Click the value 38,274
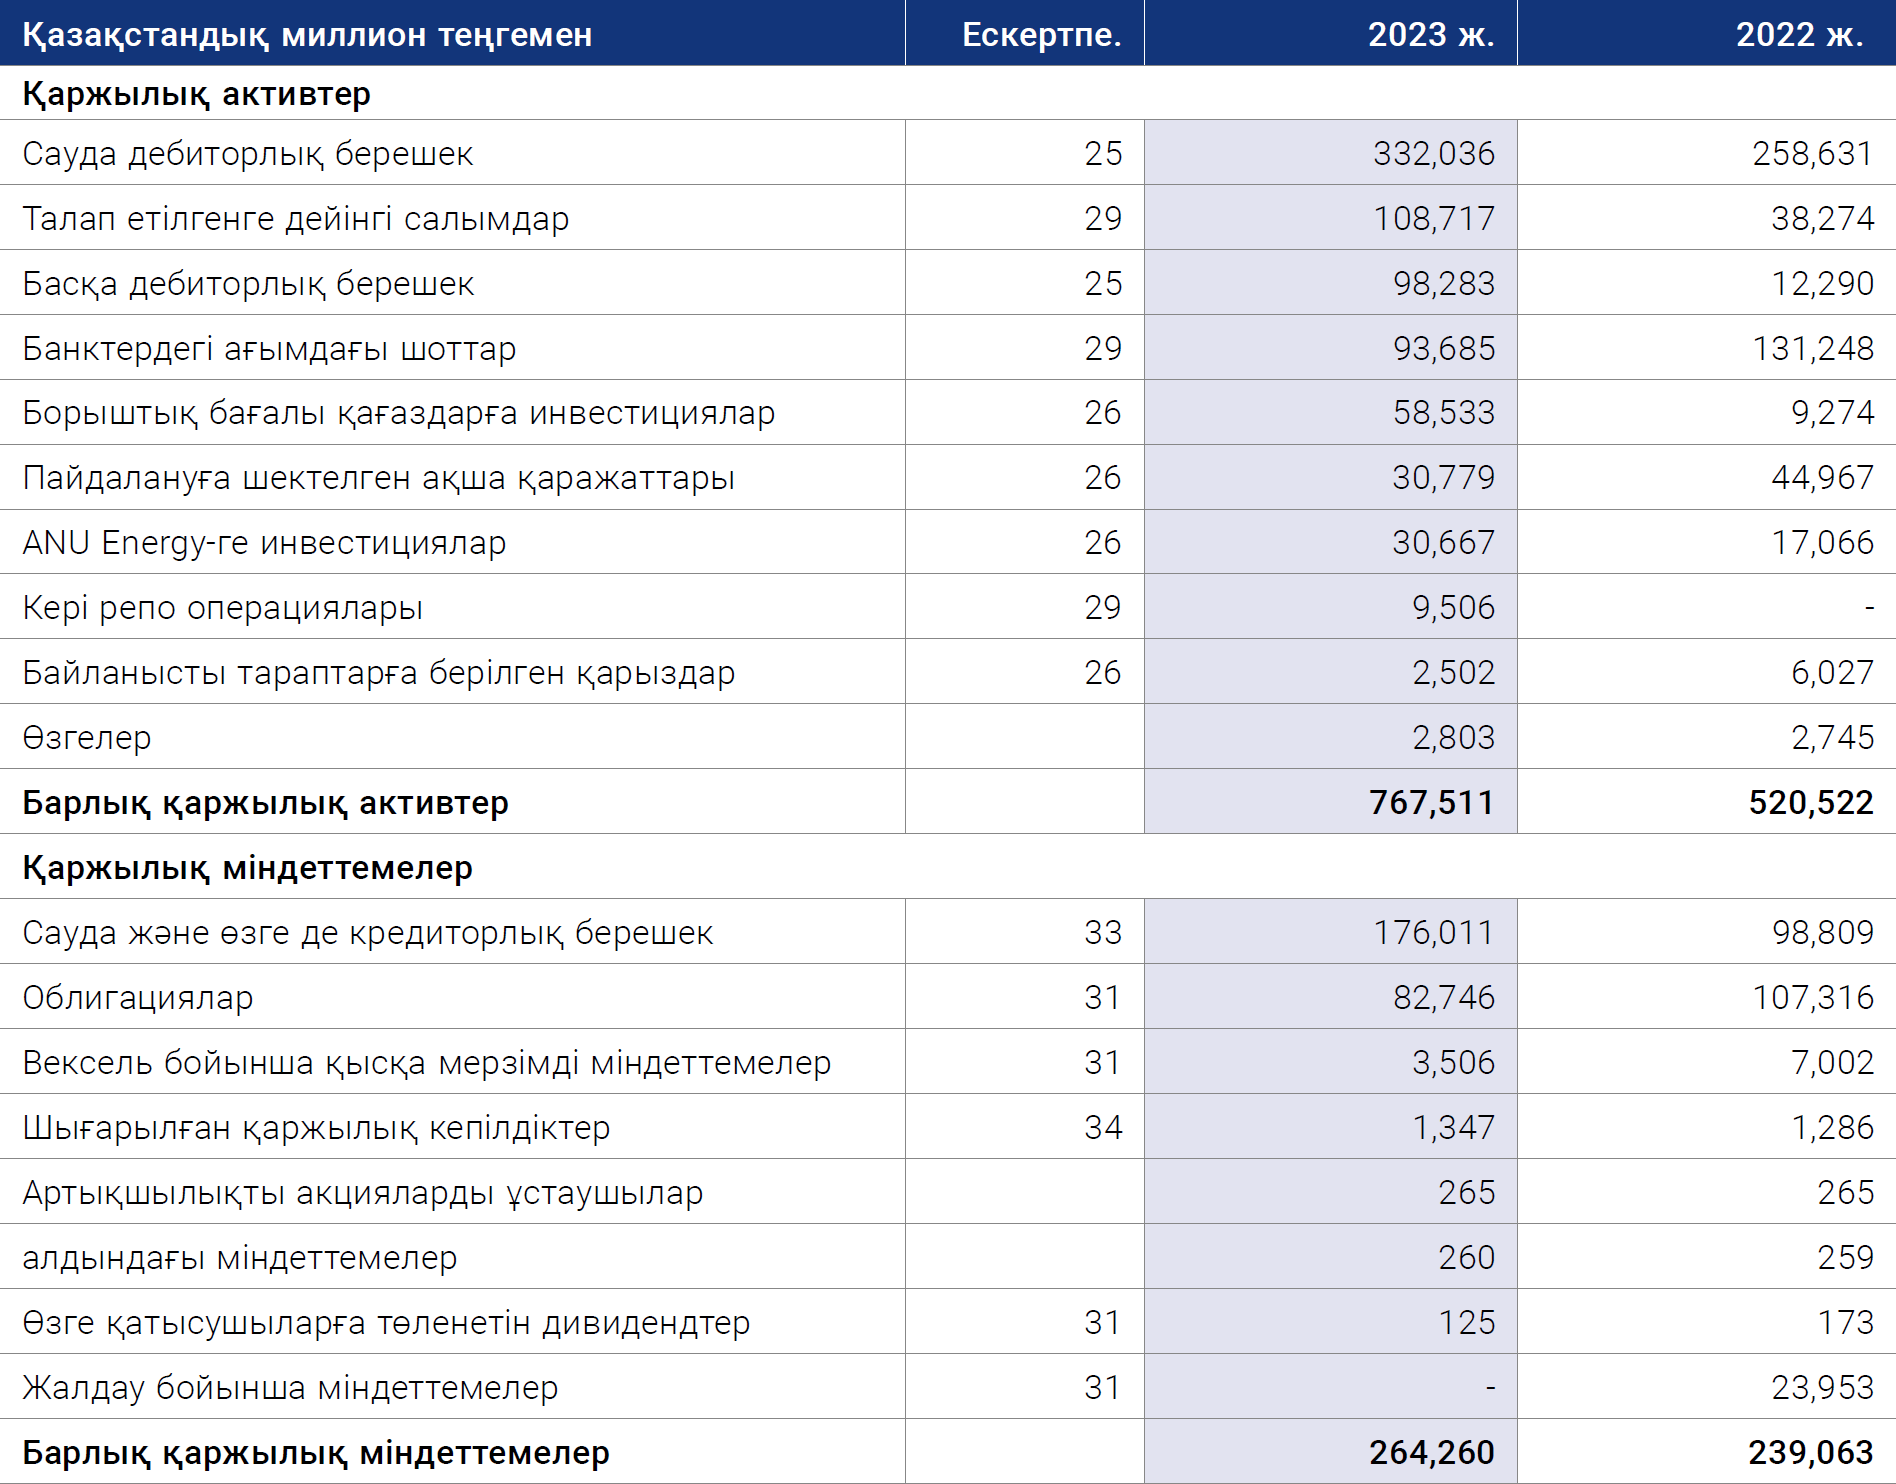This screenshot has height=1484, width=1896. (1822, 219)
